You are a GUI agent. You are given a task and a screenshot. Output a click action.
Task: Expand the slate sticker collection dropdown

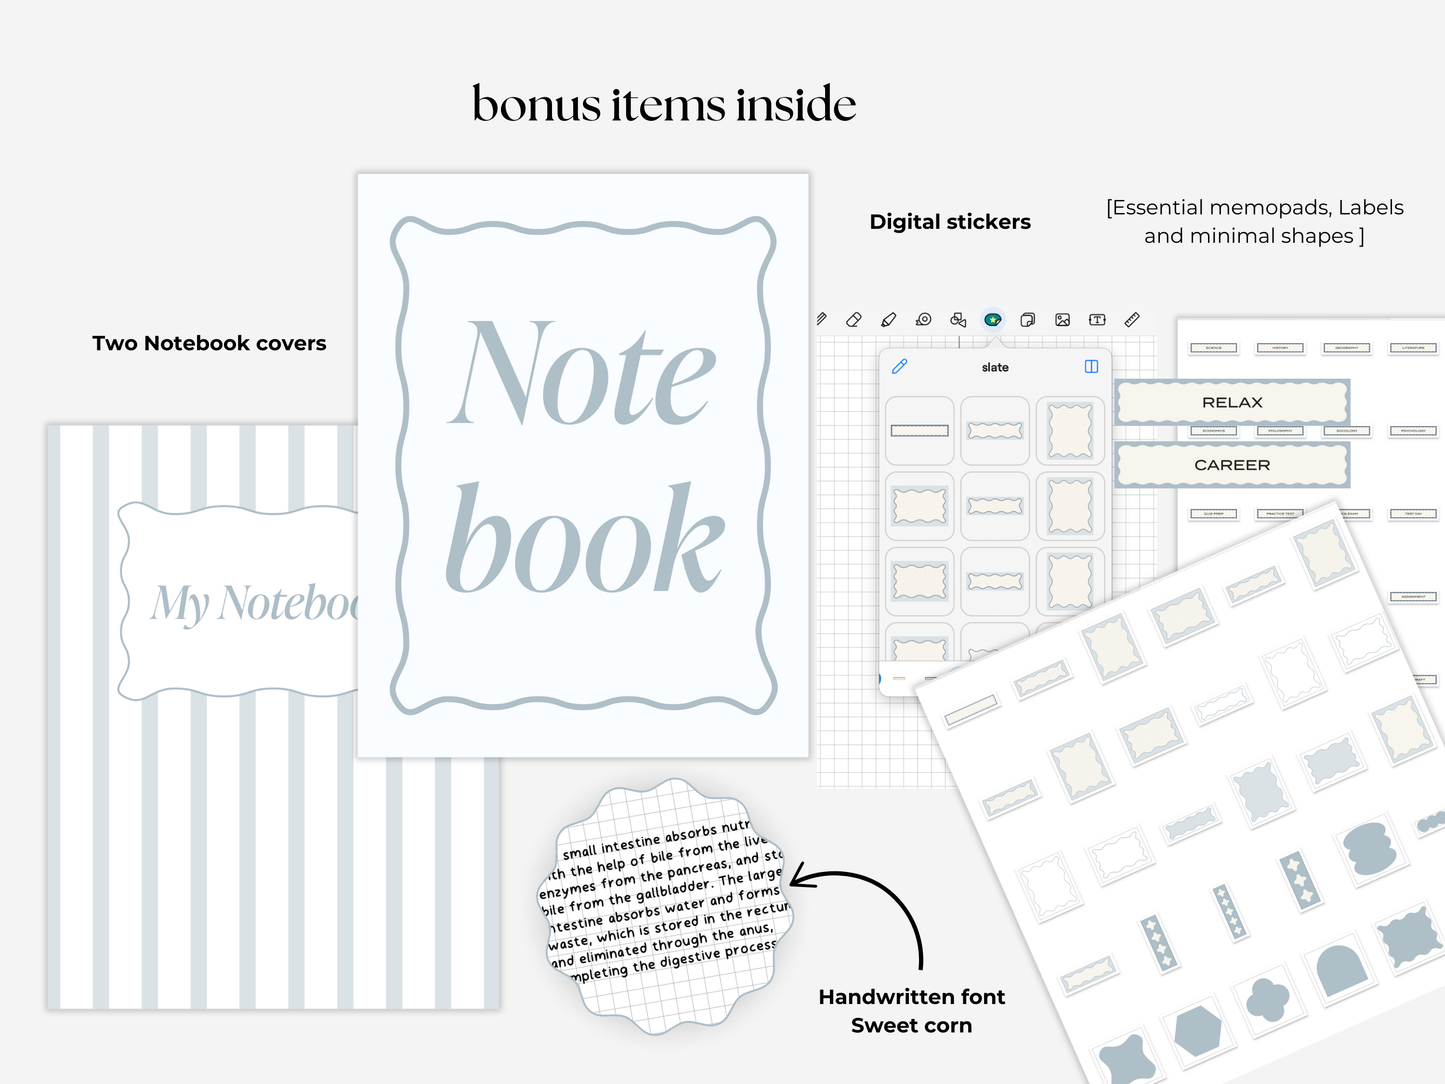994,367
